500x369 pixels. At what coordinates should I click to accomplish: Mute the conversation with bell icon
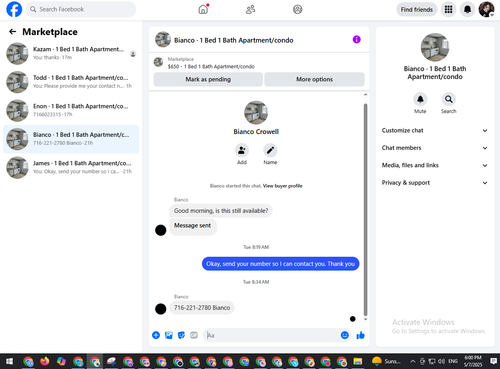(420, 99)
